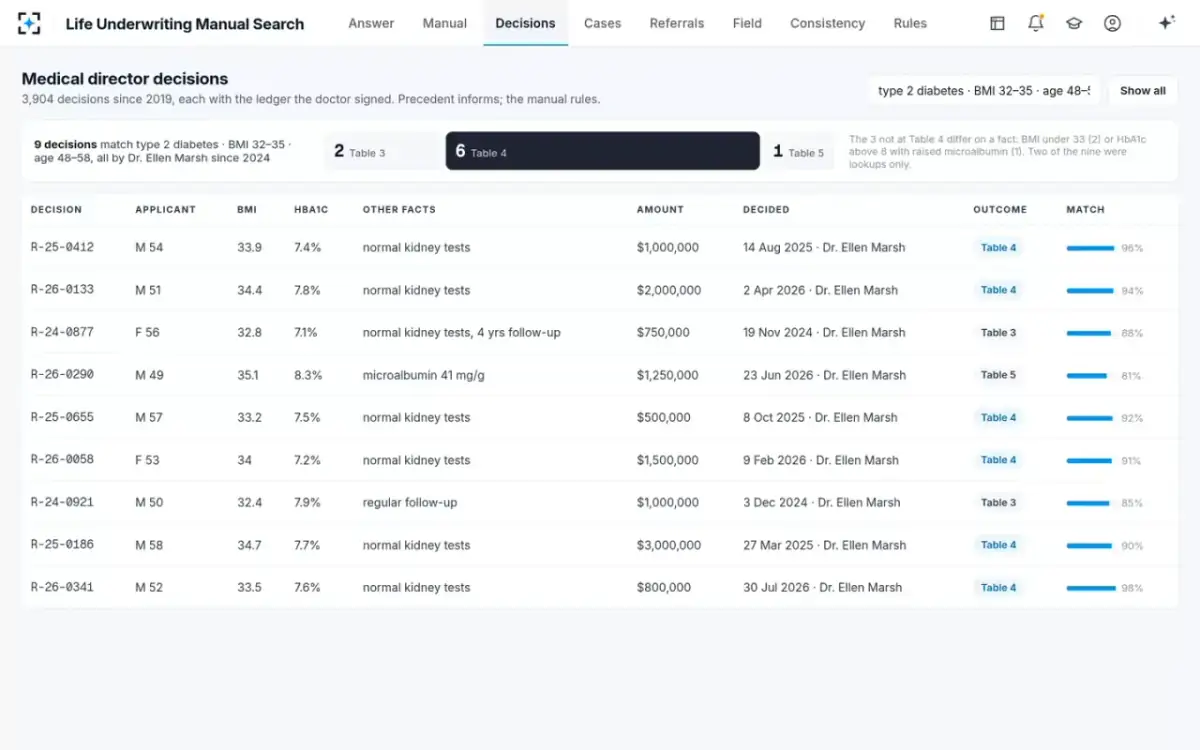
Task: Open the graduation cap training icon
Action: tap(1074, 23)
